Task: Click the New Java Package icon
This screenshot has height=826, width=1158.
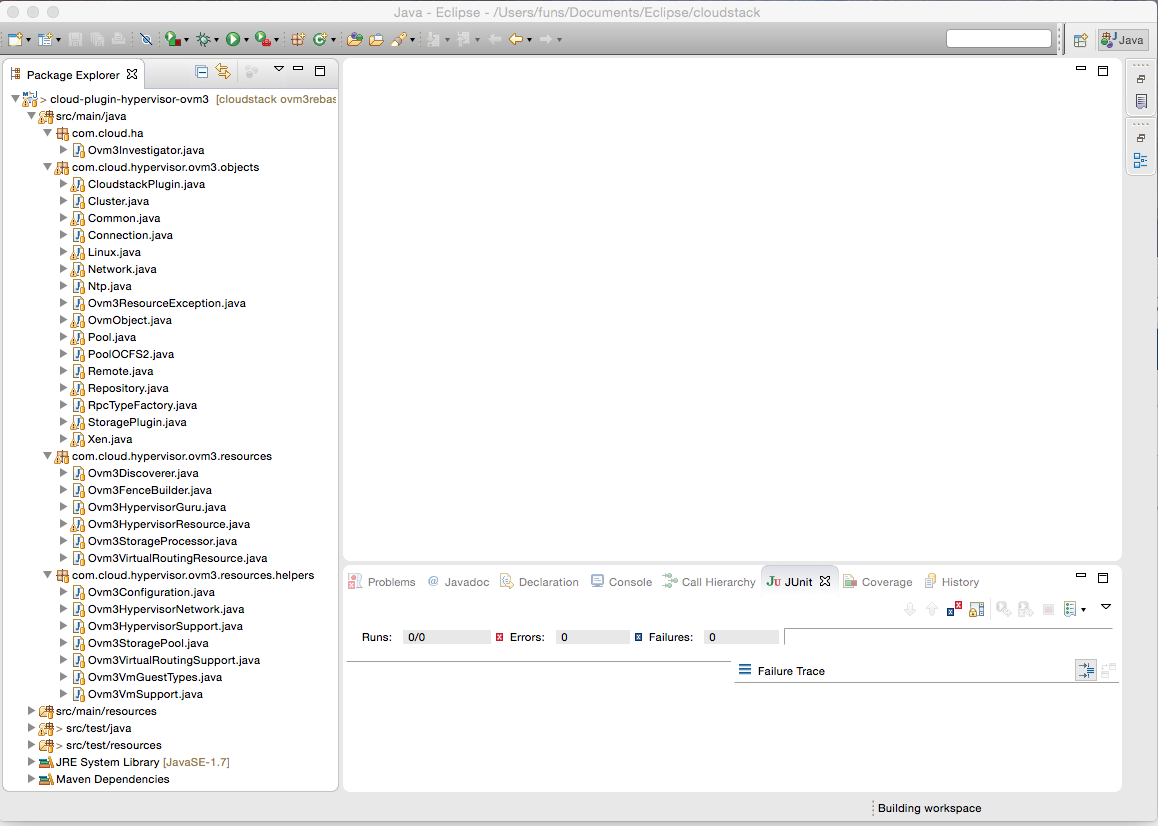Action: point(297,39)
